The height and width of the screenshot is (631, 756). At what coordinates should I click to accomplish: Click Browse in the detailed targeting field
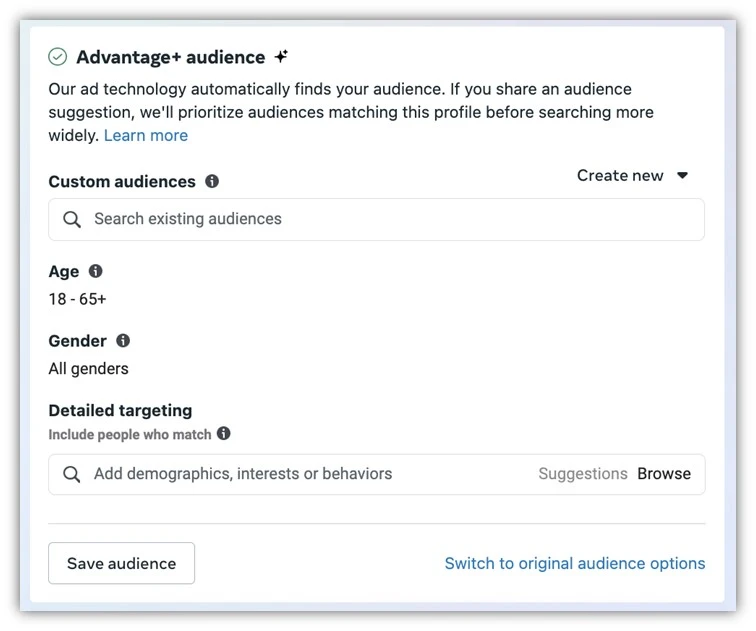664,474
